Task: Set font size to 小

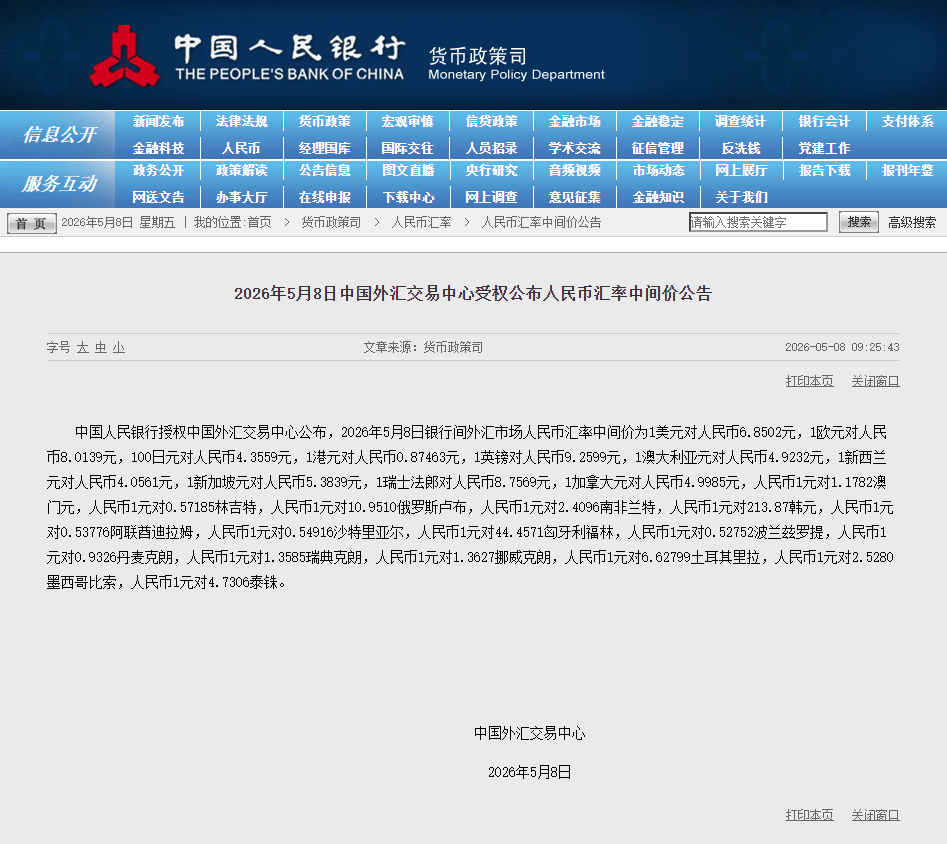Action: 119,347
